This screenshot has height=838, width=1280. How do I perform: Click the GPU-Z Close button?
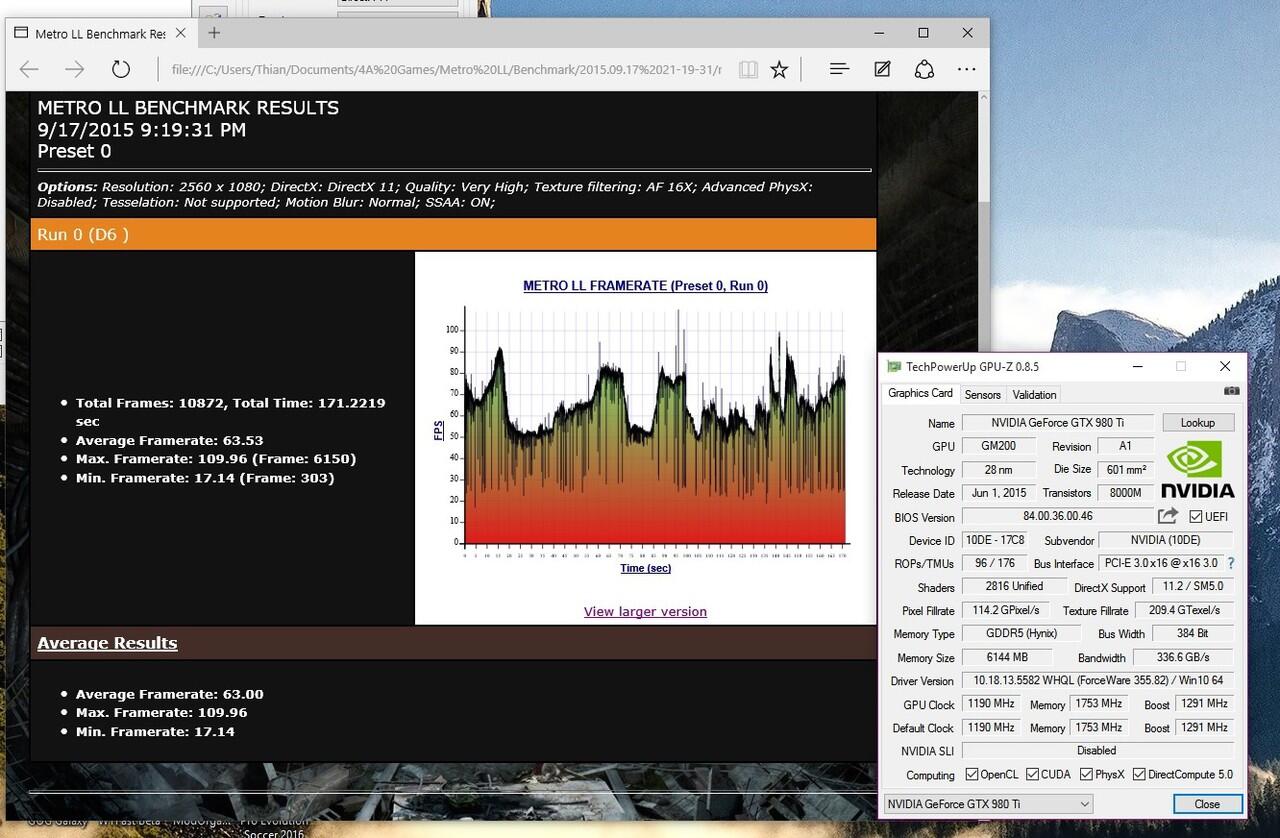pyautogui.click(x=1207, y=804)
